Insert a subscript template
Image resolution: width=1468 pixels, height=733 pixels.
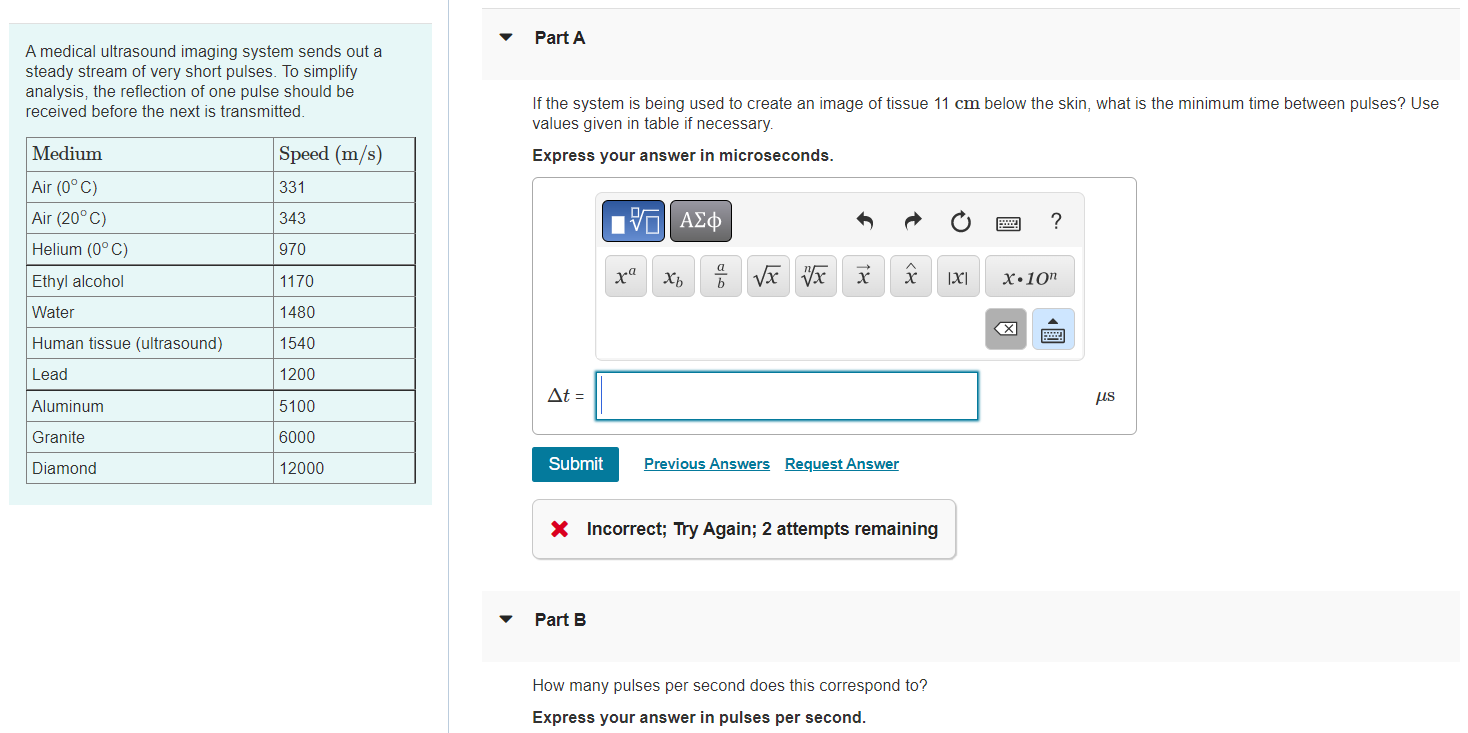click(673, 277)
